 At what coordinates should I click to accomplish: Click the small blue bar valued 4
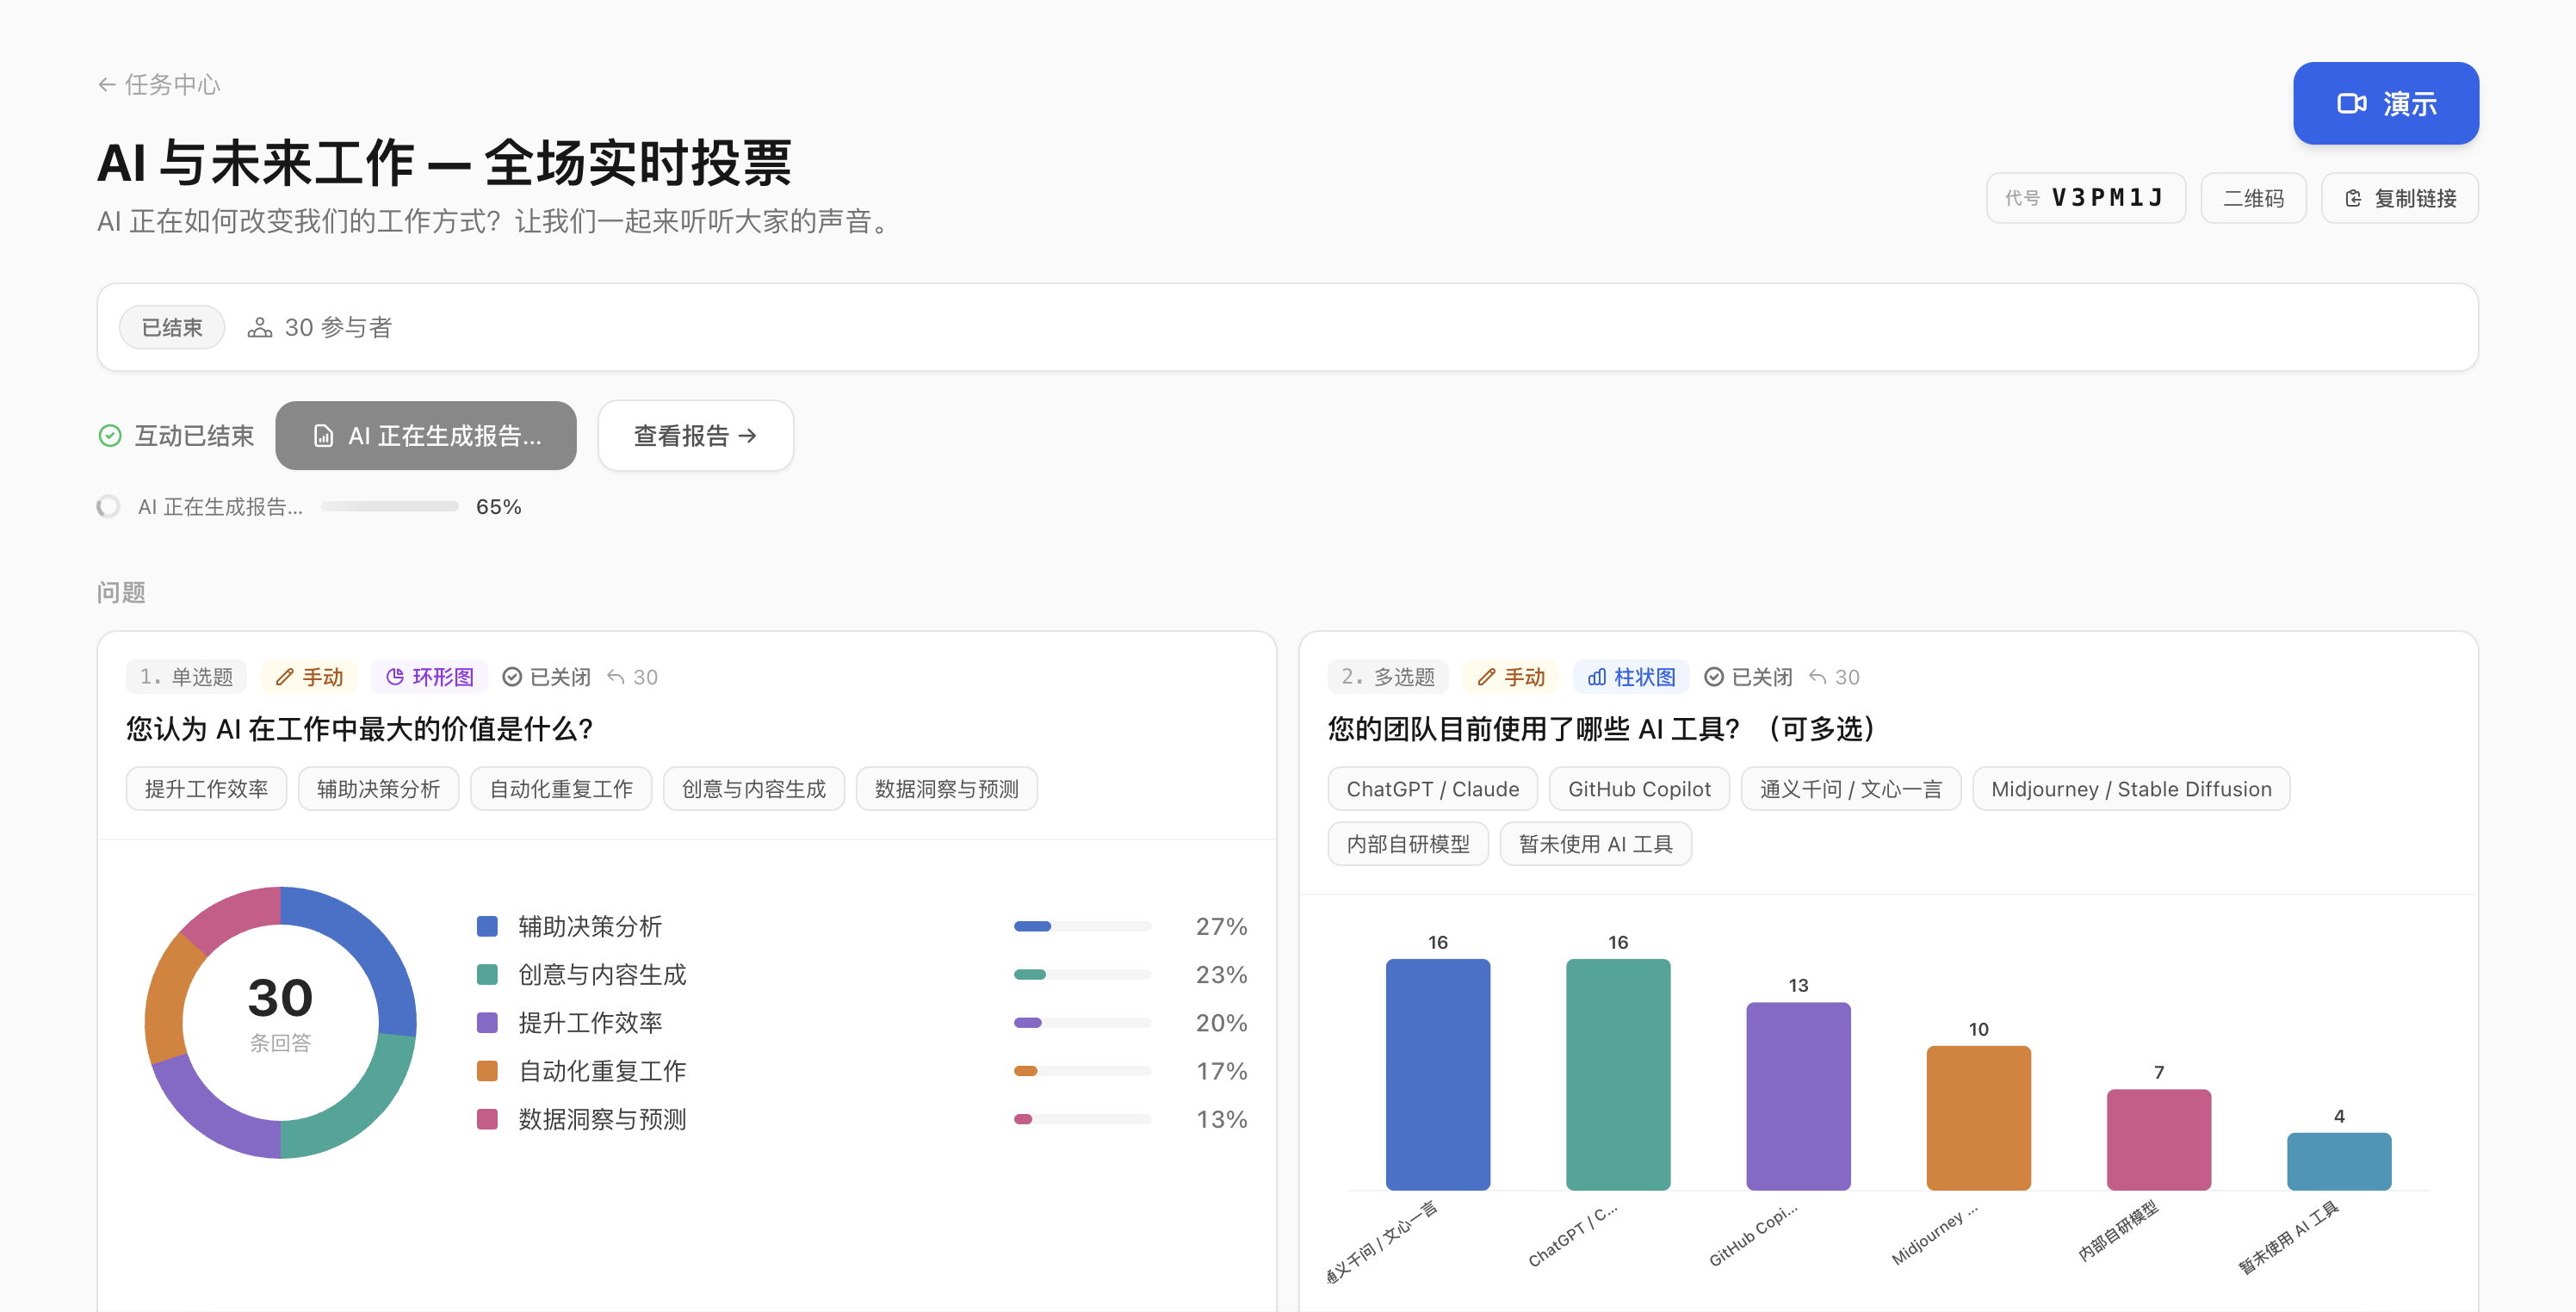pos(2339,1162)
